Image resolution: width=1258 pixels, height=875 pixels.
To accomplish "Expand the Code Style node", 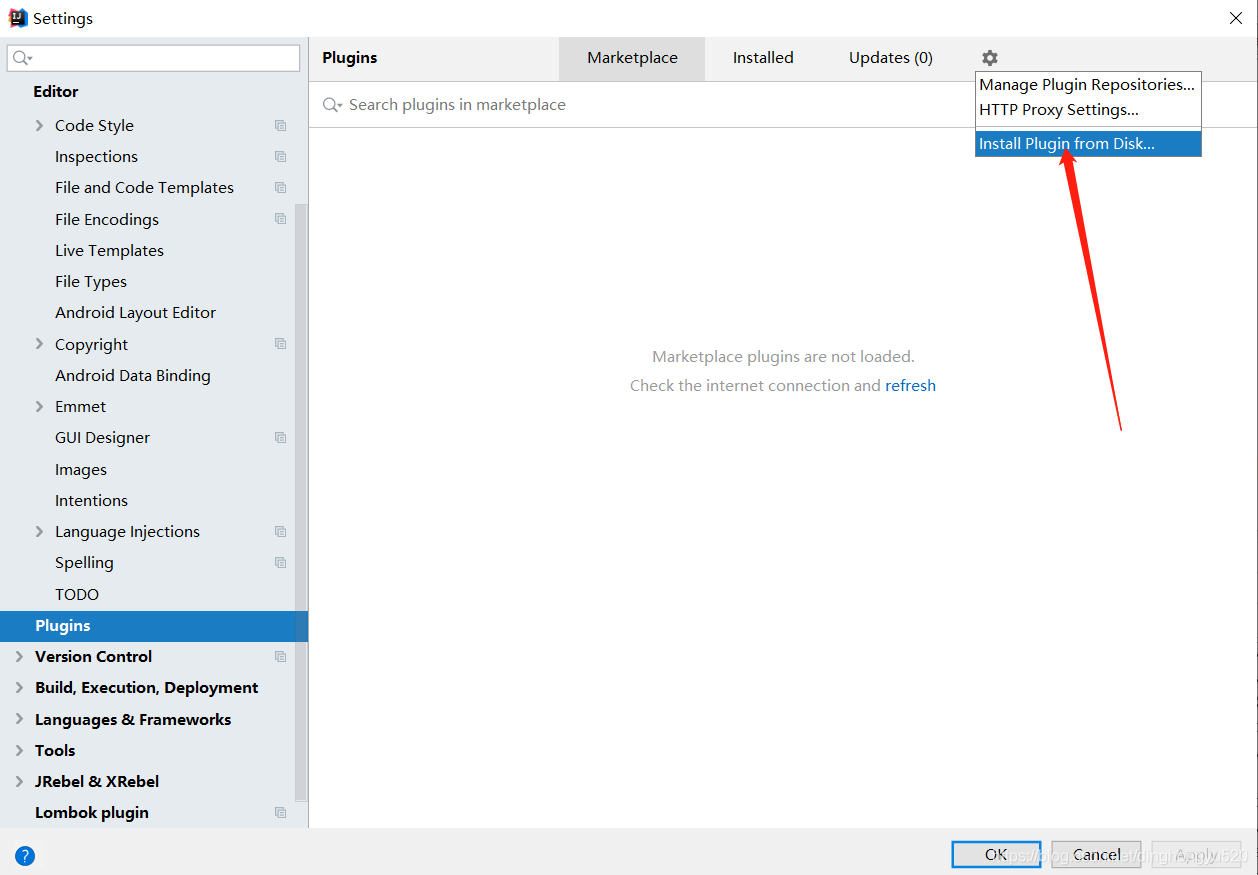I will point(39,125).
